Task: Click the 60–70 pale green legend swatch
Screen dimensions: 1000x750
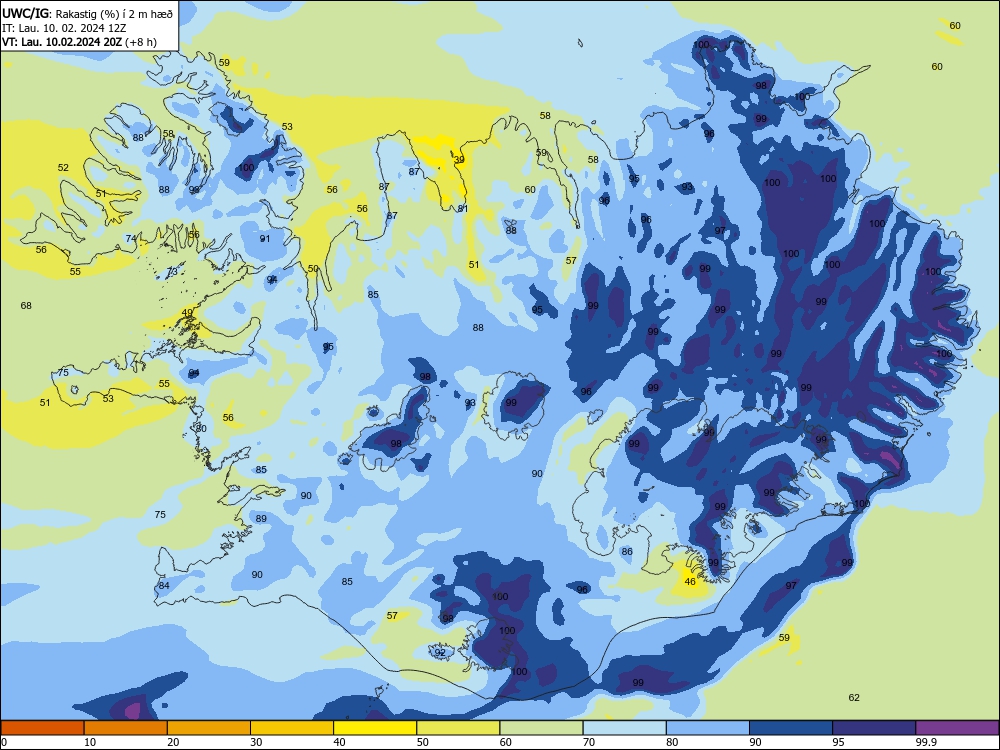Action: pyautogui.click(x=541, y=728)
